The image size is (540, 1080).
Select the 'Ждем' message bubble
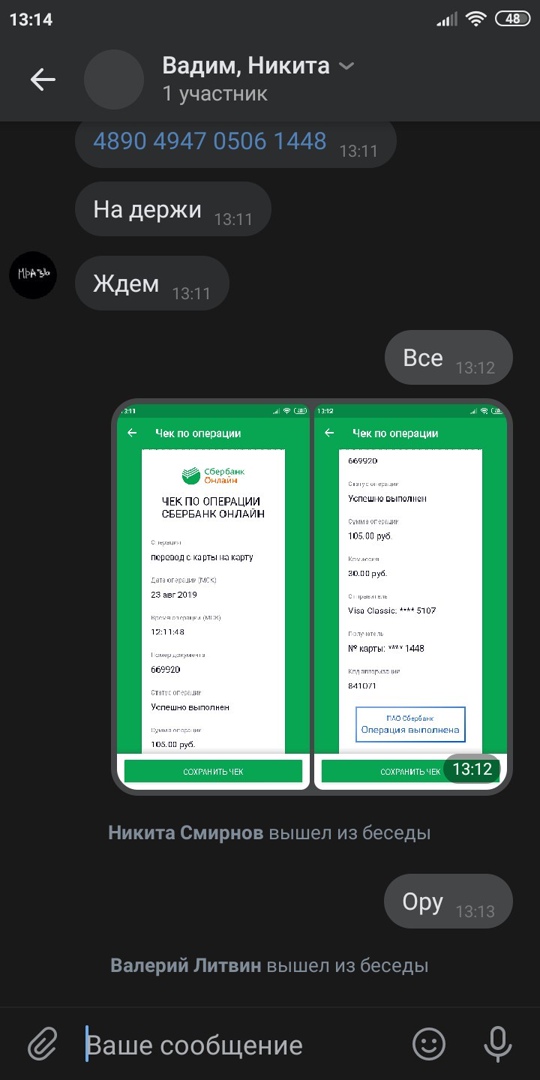(152, 283)
